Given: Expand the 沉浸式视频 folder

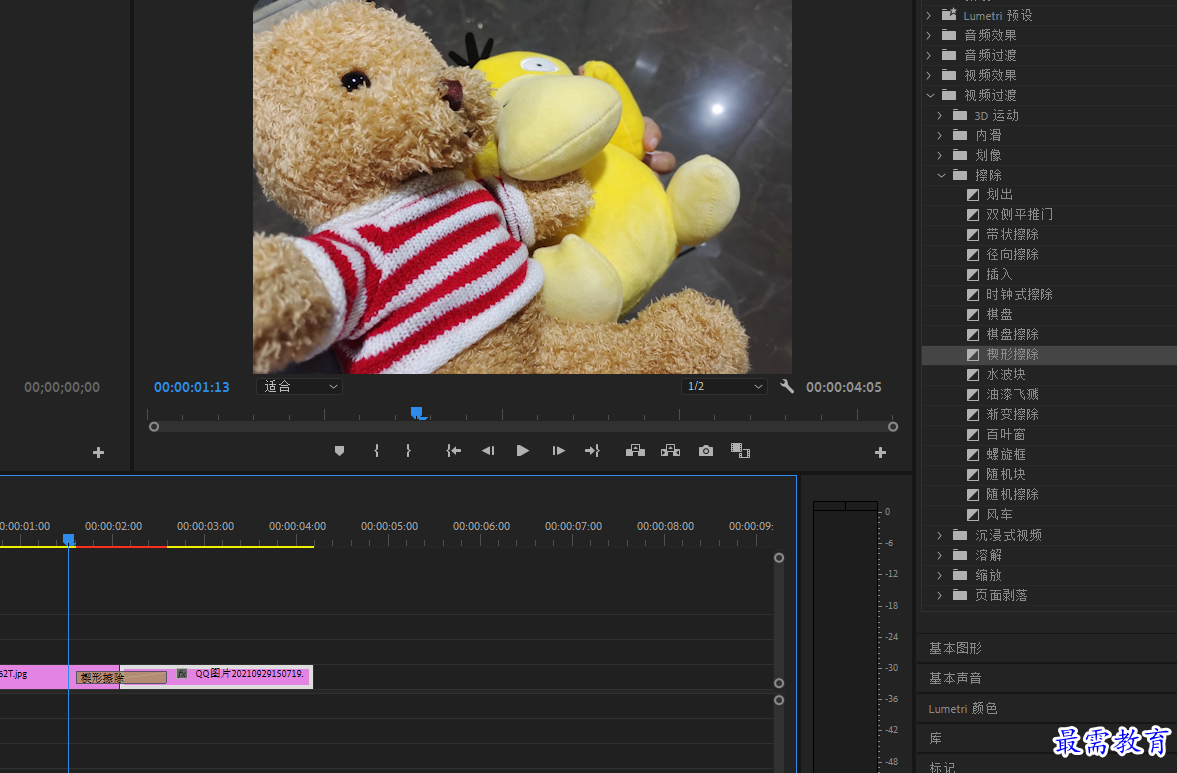Looking at the screenshot, I should click(x=940, y=535).
